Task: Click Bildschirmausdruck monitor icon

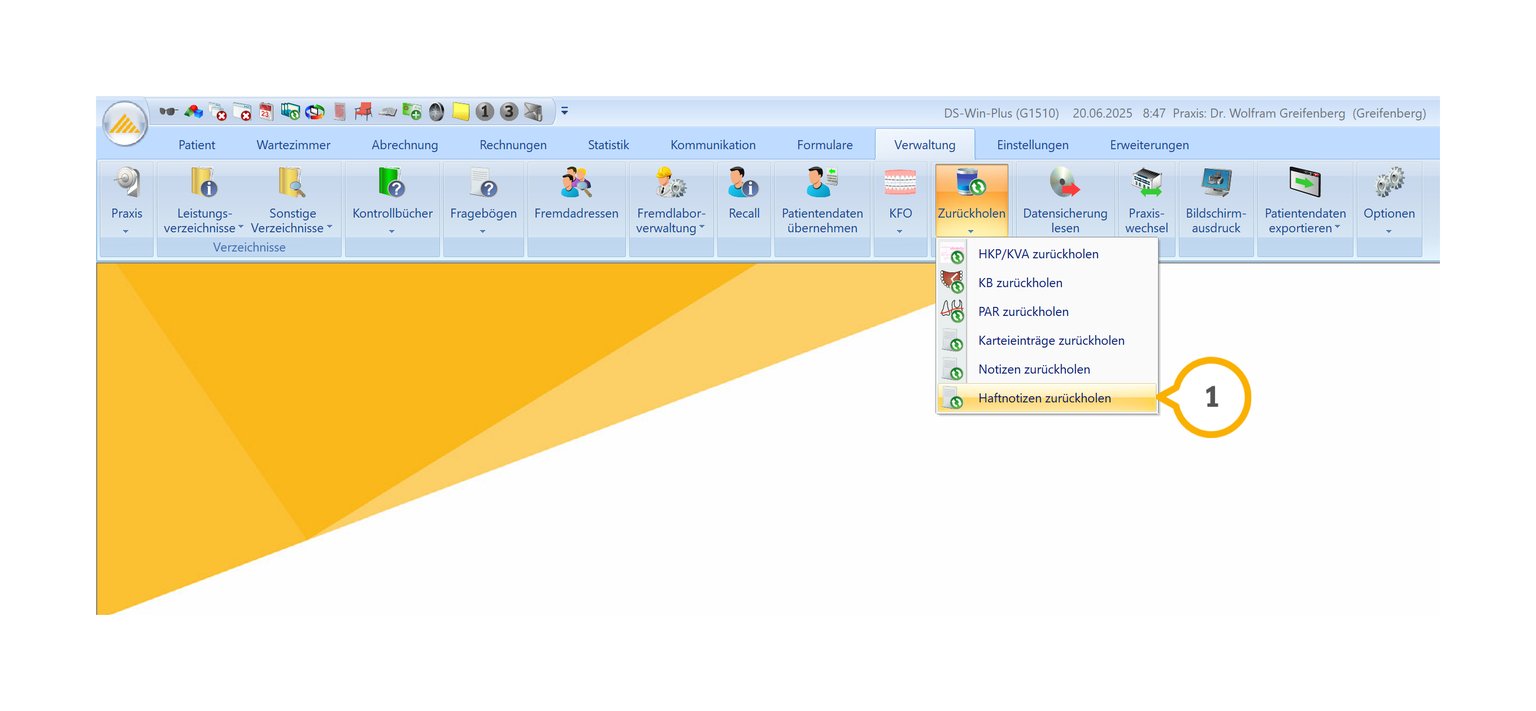Action: [1216, 182]
